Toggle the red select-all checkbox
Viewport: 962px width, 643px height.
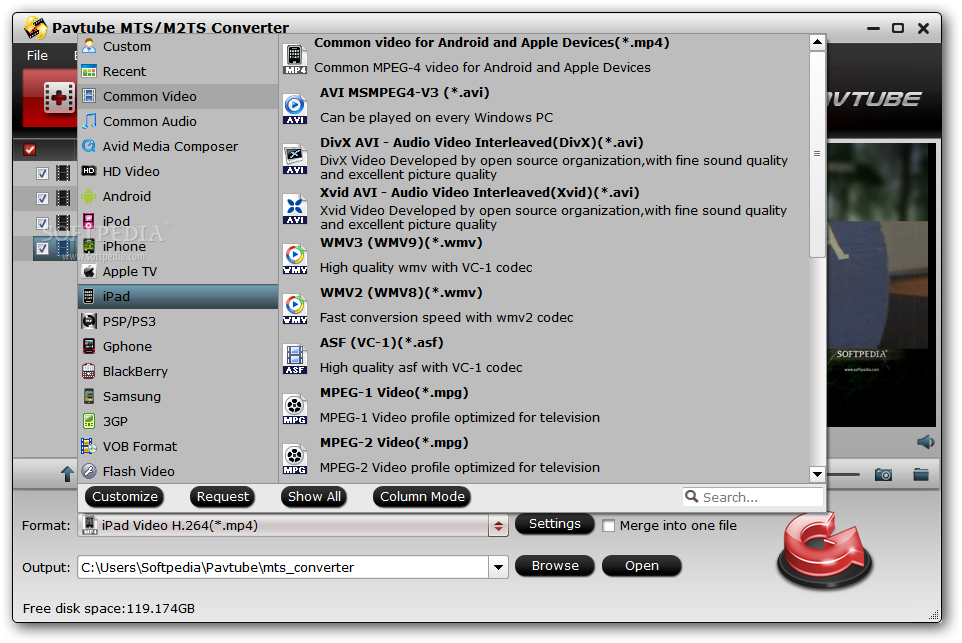coord(29,149)
